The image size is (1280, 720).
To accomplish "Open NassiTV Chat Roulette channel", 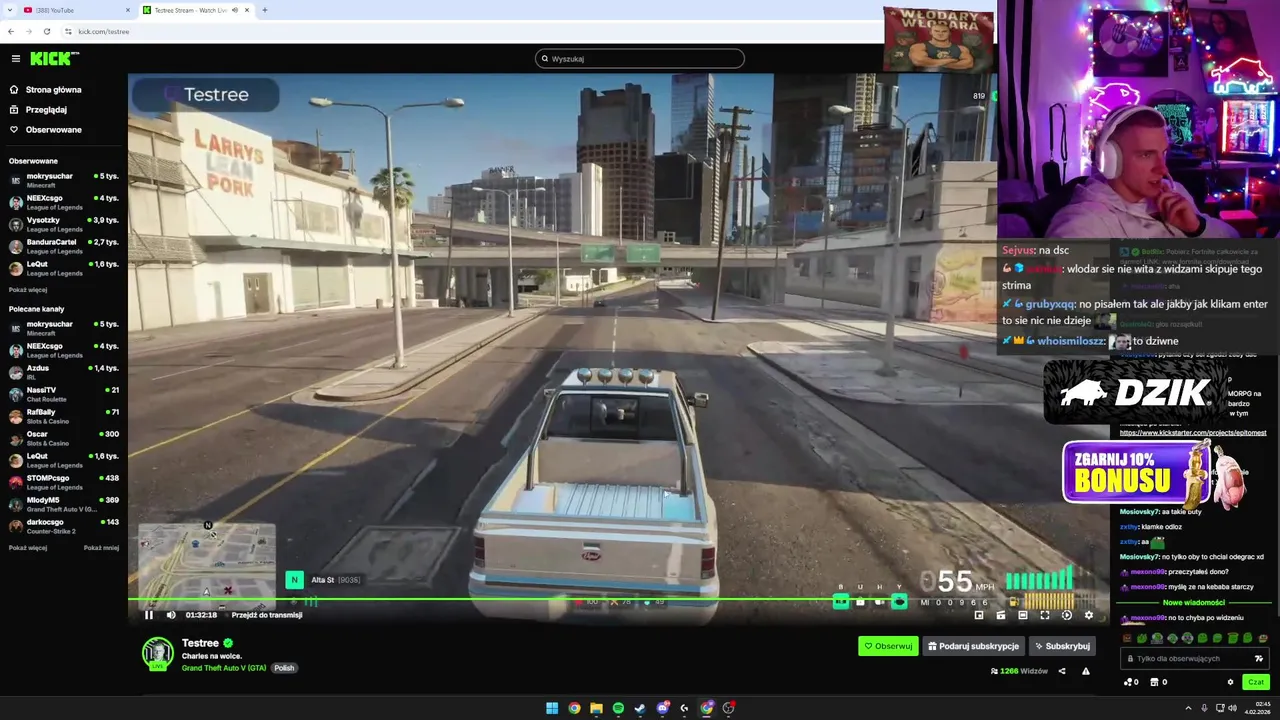I will [x=64, y=394].
